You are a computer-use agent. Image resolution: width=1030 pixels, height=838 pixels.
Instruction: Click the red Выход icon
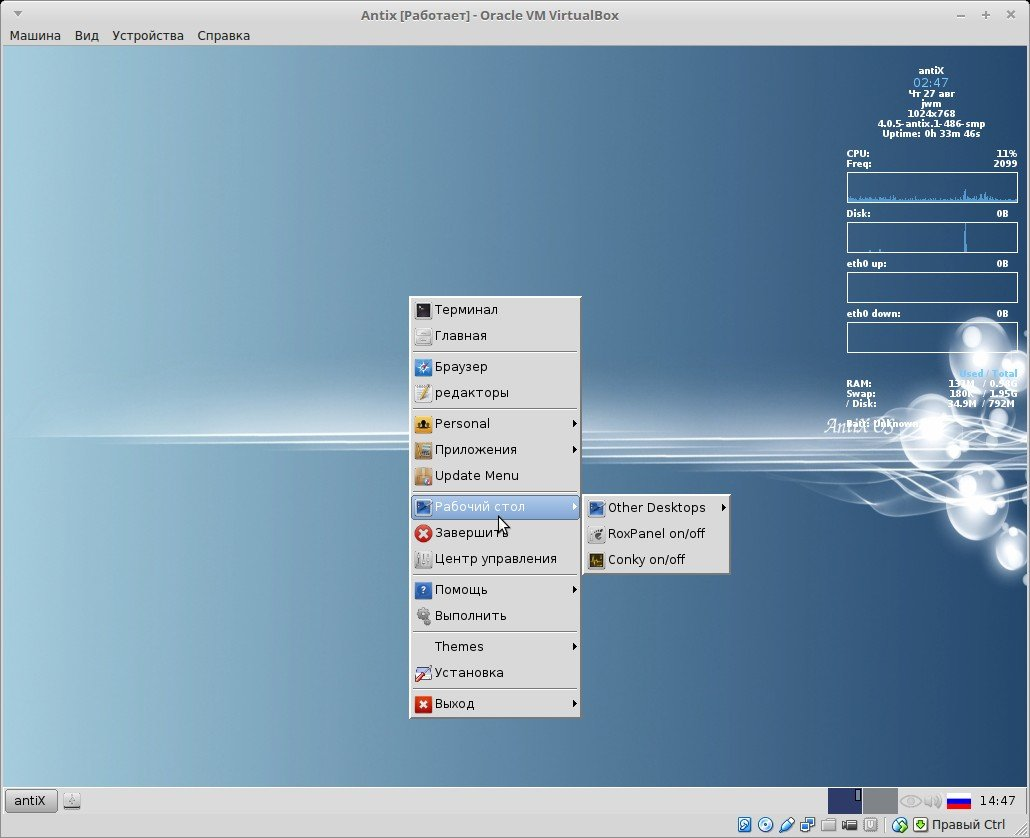click(423, 704)
